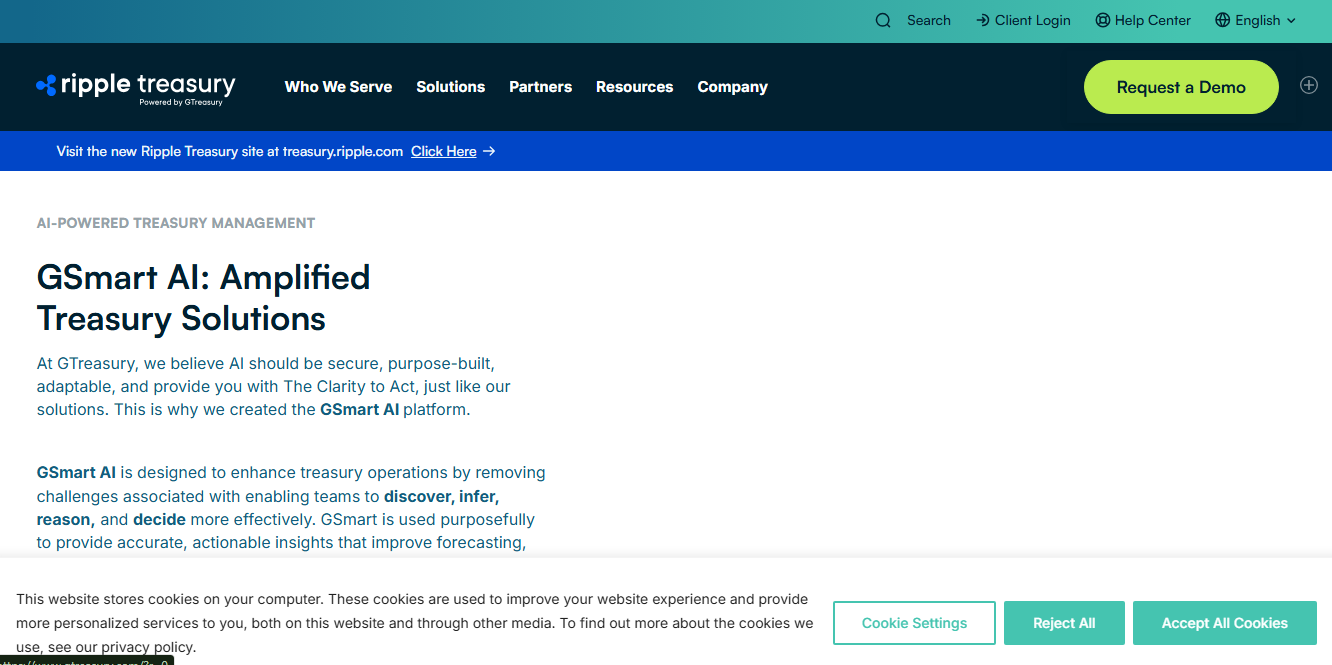Image resolution: width=1332 pixels, height=665 pixels.
Task: Expand the Partners navigation item
Action: coord(540,87)
